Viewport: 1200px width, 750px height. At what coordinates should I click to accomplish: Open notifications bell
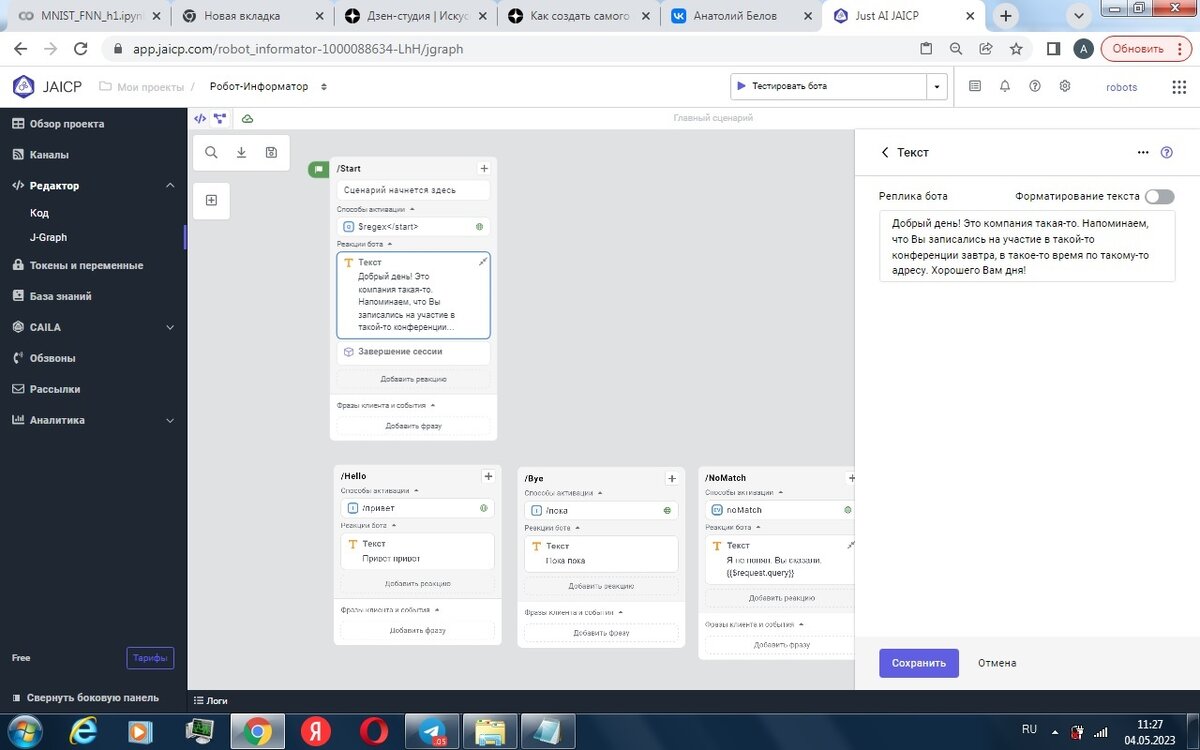click(1005, 86)
